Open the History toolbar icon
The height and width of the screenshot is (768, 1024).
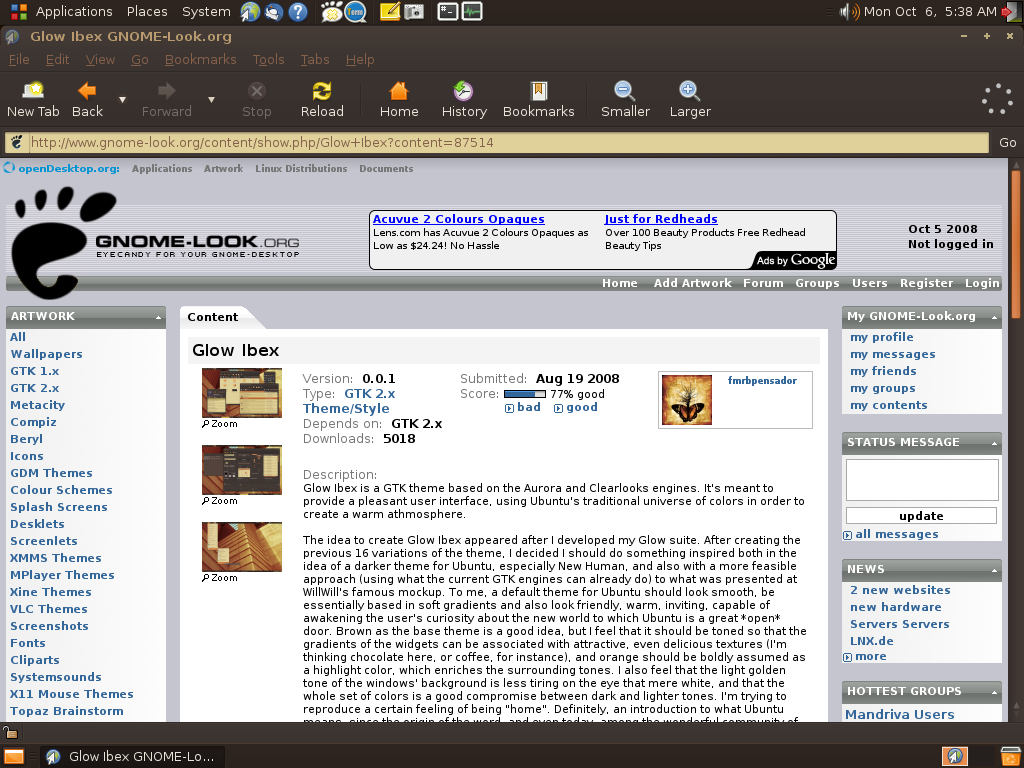[x=464, y=100]
